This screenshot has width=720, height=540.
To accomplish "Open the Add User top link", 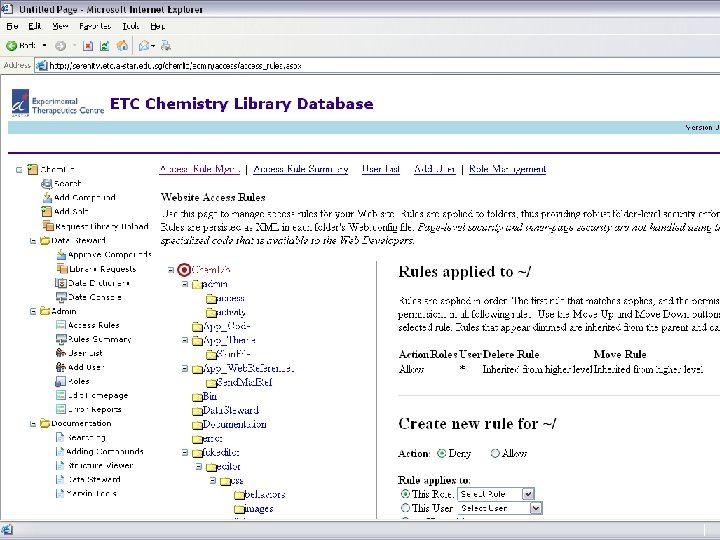I will tap(434, 169).
